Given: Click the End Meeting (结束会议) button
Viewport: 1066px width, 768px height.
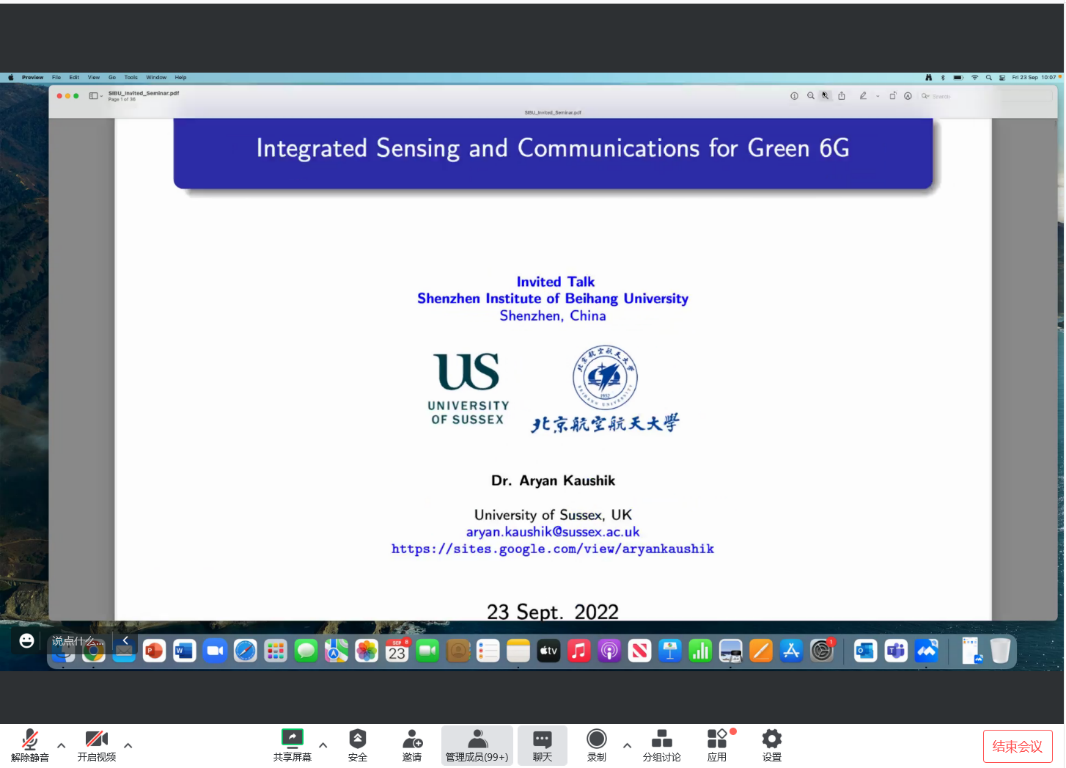Looking at the screenshot, I should point(1017,746).
